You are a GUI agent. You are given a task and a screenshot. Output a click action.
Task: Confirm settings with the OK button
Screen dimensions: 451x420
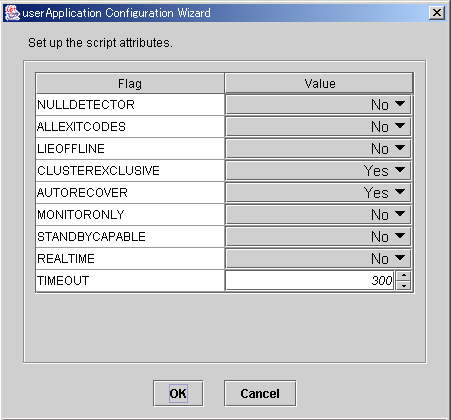coord(178,394)
